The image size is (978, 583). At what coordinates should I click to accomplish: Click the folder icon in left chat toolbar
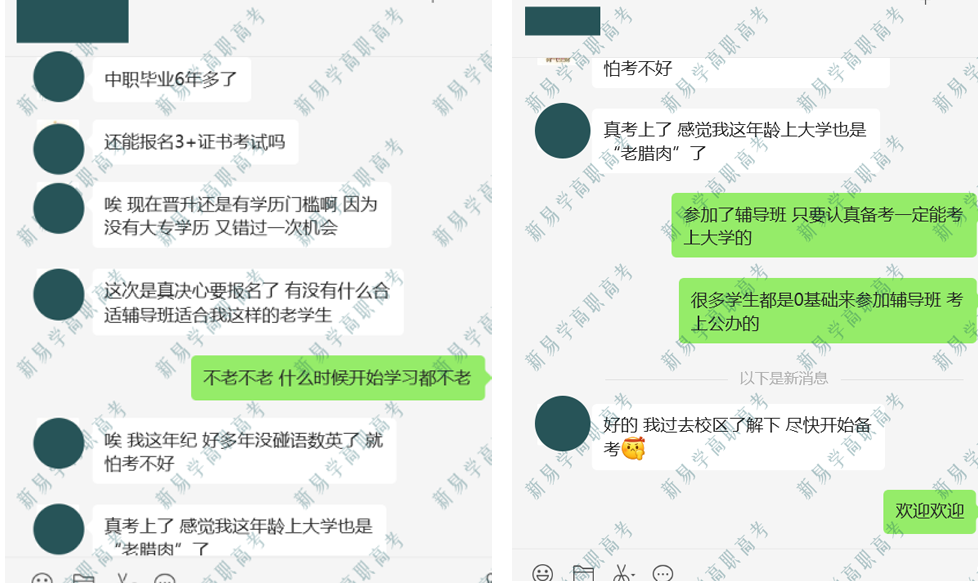coord(83,579)
